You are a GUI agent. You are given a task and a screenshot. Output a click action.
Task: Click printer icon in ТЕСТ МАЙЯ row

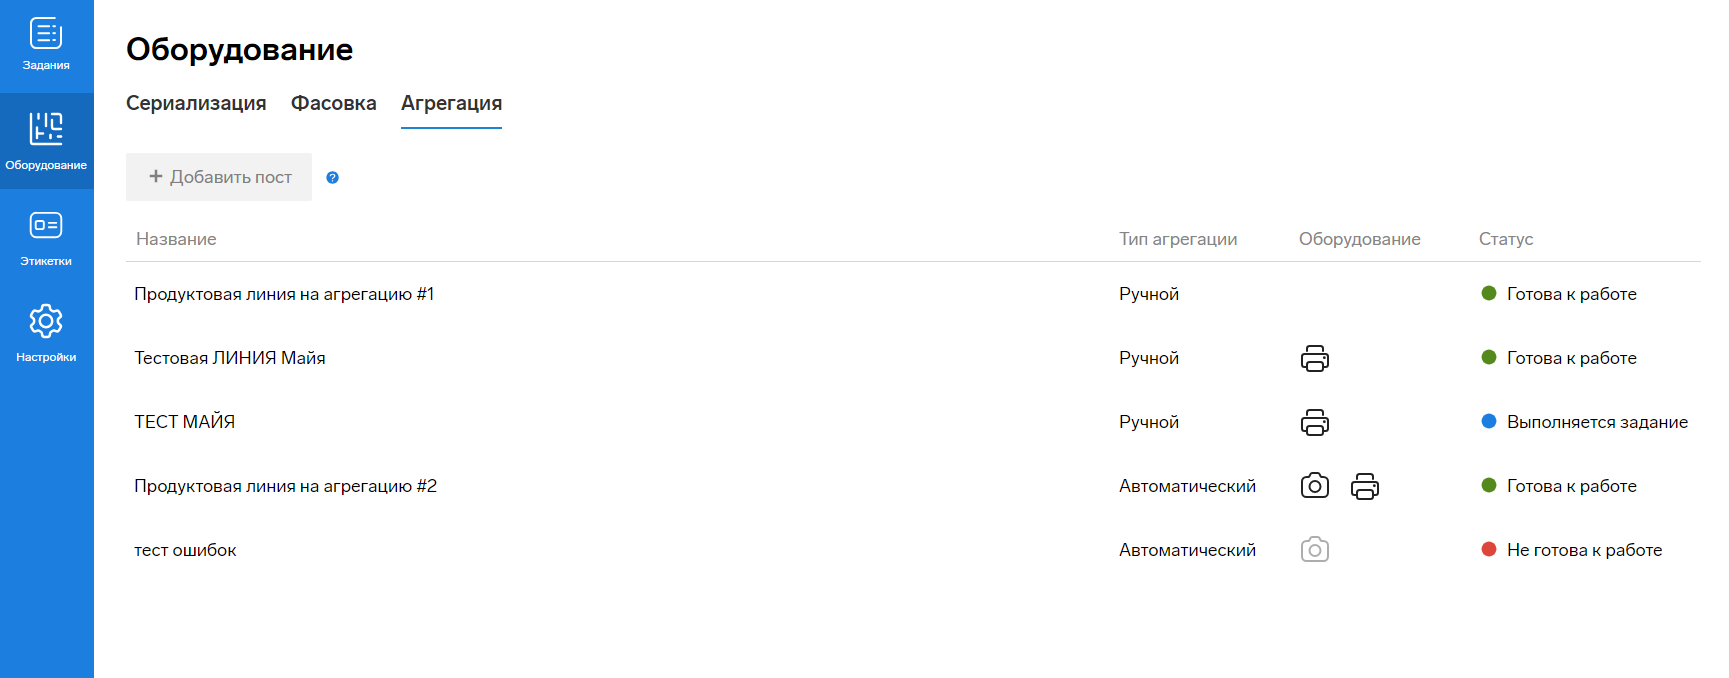click(1314, 422)
